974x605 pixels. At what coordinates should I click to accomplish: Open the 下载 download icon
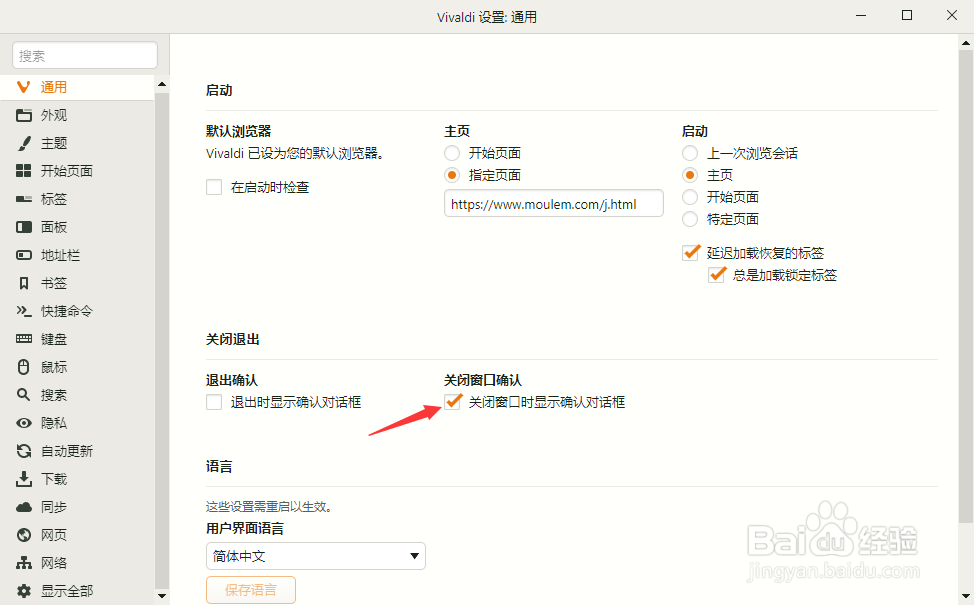(x=24, y=479)
